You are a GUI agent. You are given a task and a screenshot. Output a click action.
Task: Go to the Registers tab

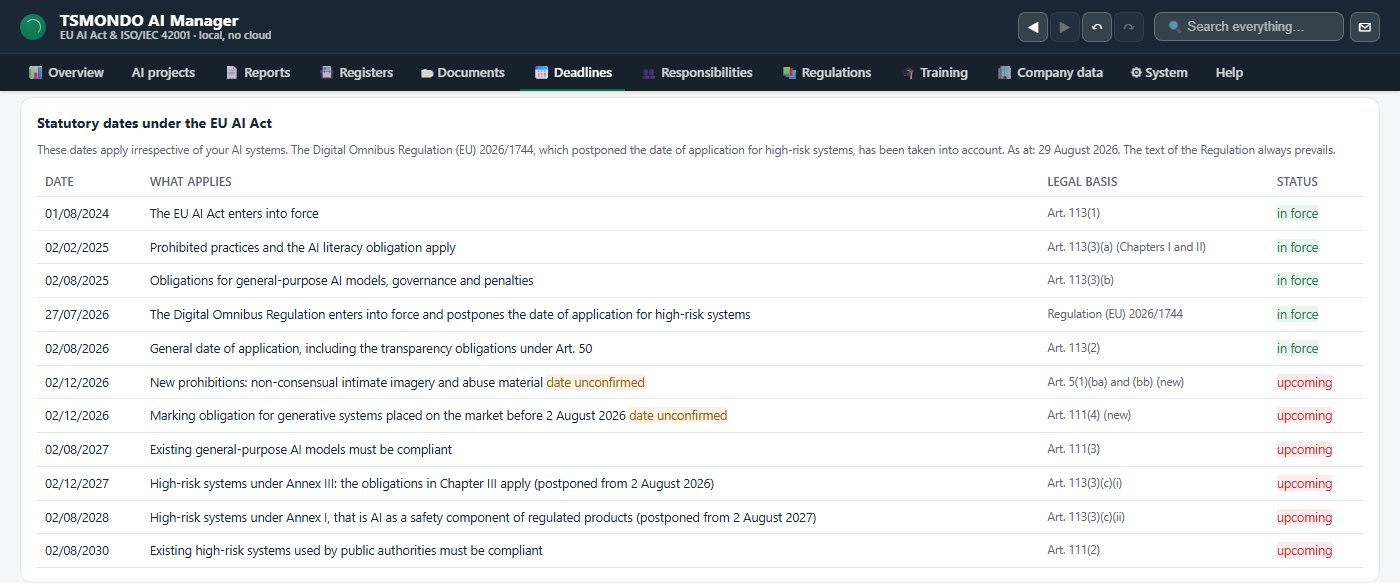356,72
